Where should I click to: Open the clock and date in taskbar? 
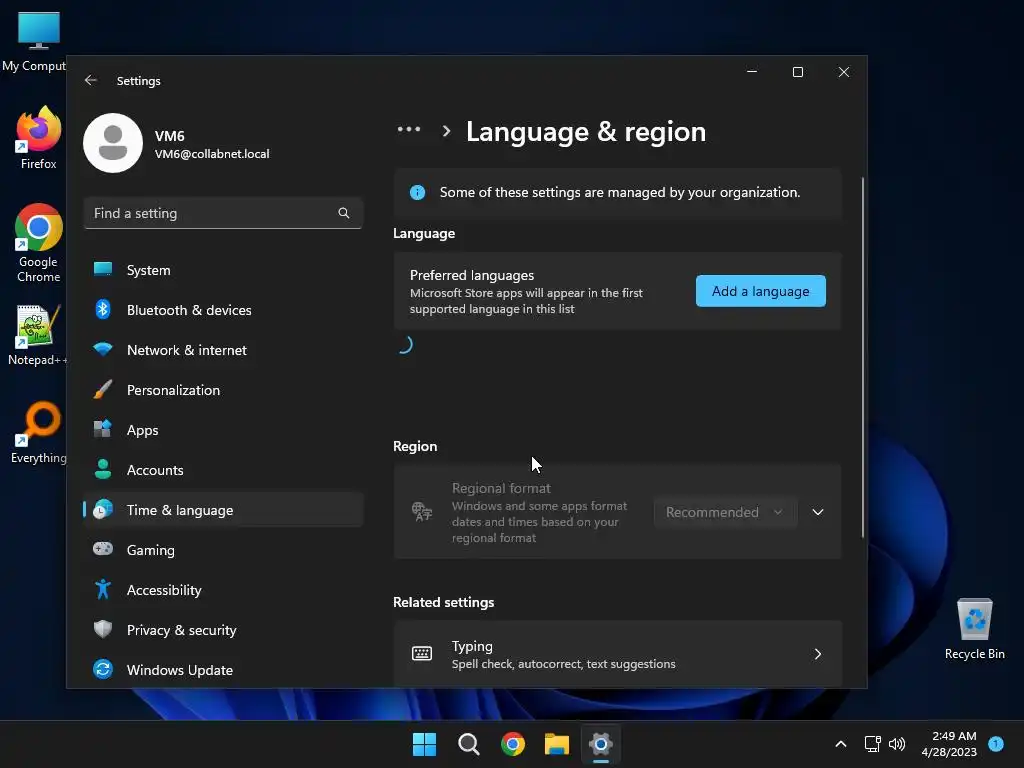pos(949,744)
